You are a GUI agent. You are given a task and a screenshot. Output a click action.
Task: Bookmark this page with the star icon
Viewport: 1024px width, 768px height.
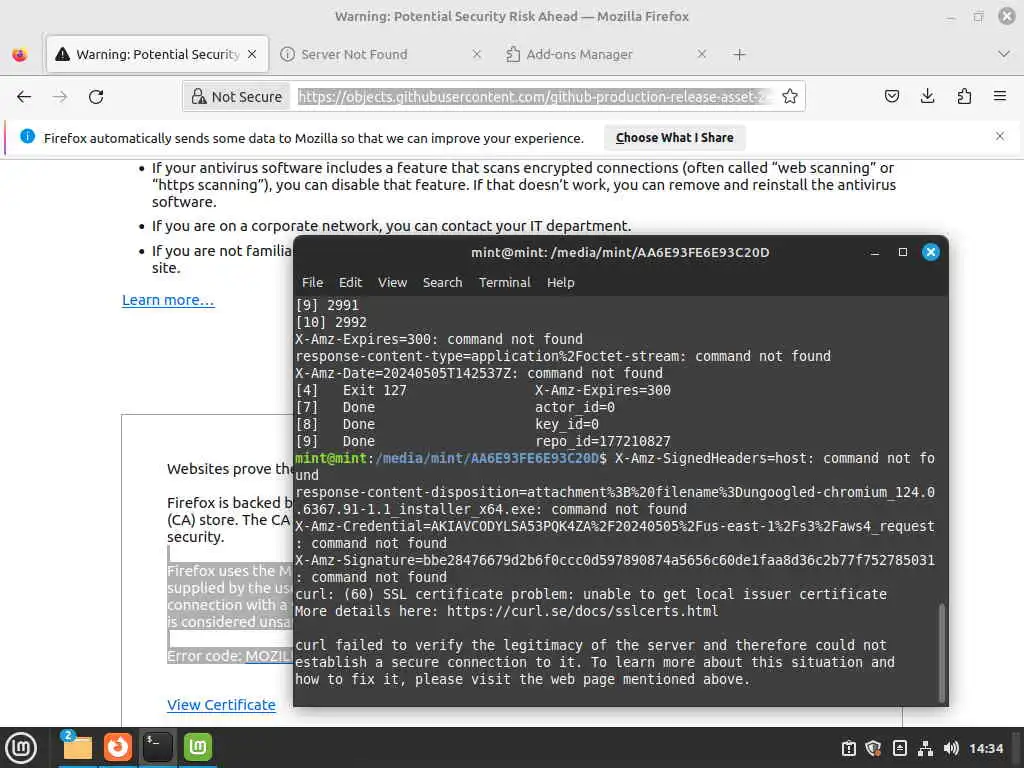click(x=790, y=97)
